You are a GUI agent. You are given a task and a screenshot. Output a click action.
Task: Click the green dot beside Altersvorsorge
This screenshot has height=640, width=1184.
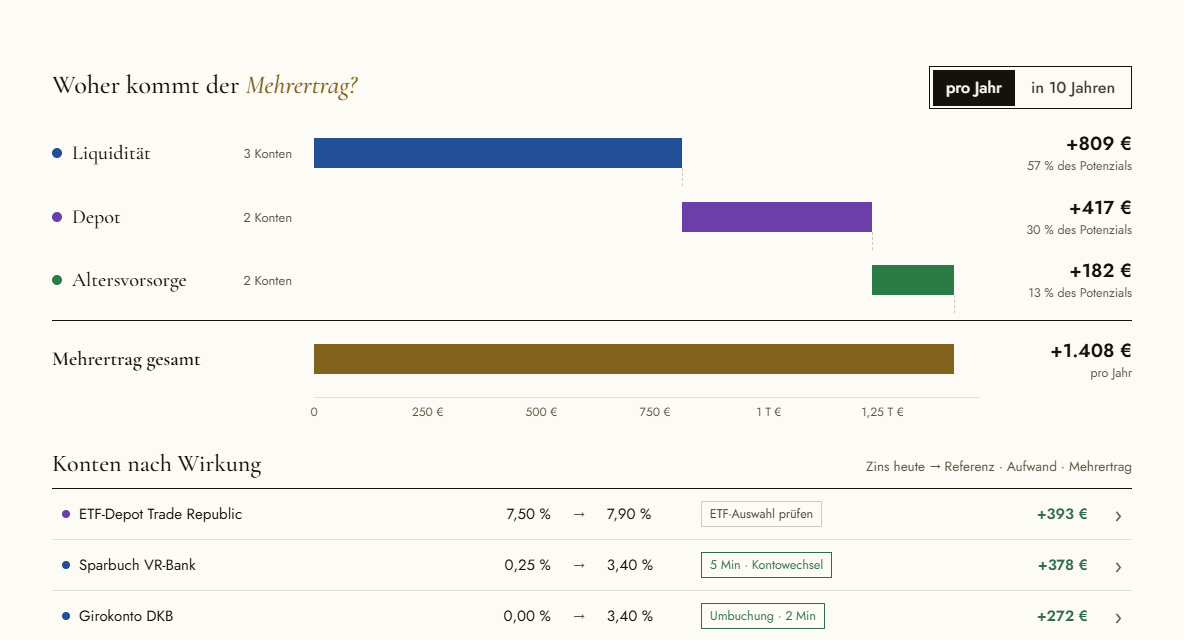click(57, 280)
